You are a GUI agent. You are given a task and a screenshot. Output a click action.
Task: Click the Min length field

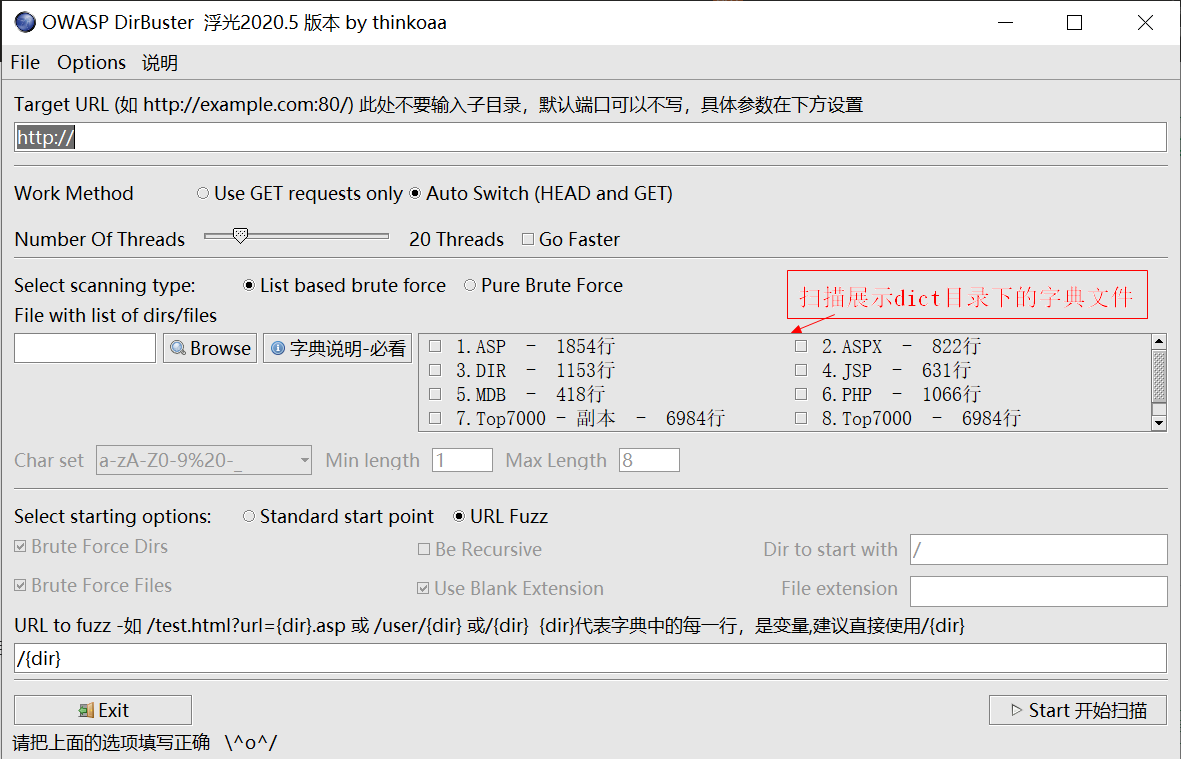point(462,460)
